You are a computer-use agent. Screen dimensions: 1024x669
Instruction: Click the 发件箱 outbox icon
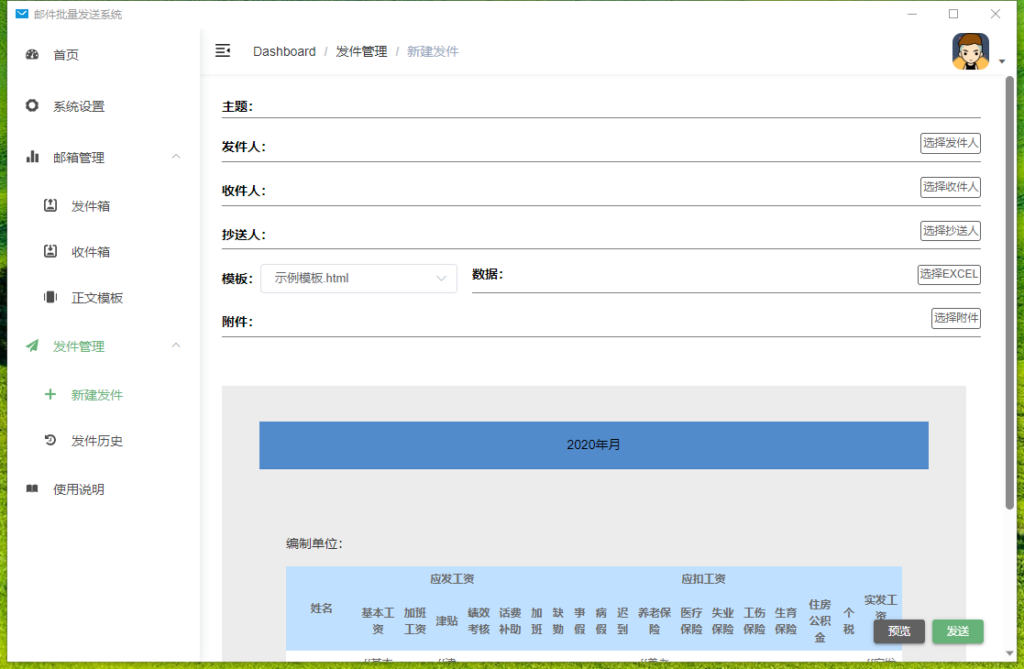tap(50, 206)
